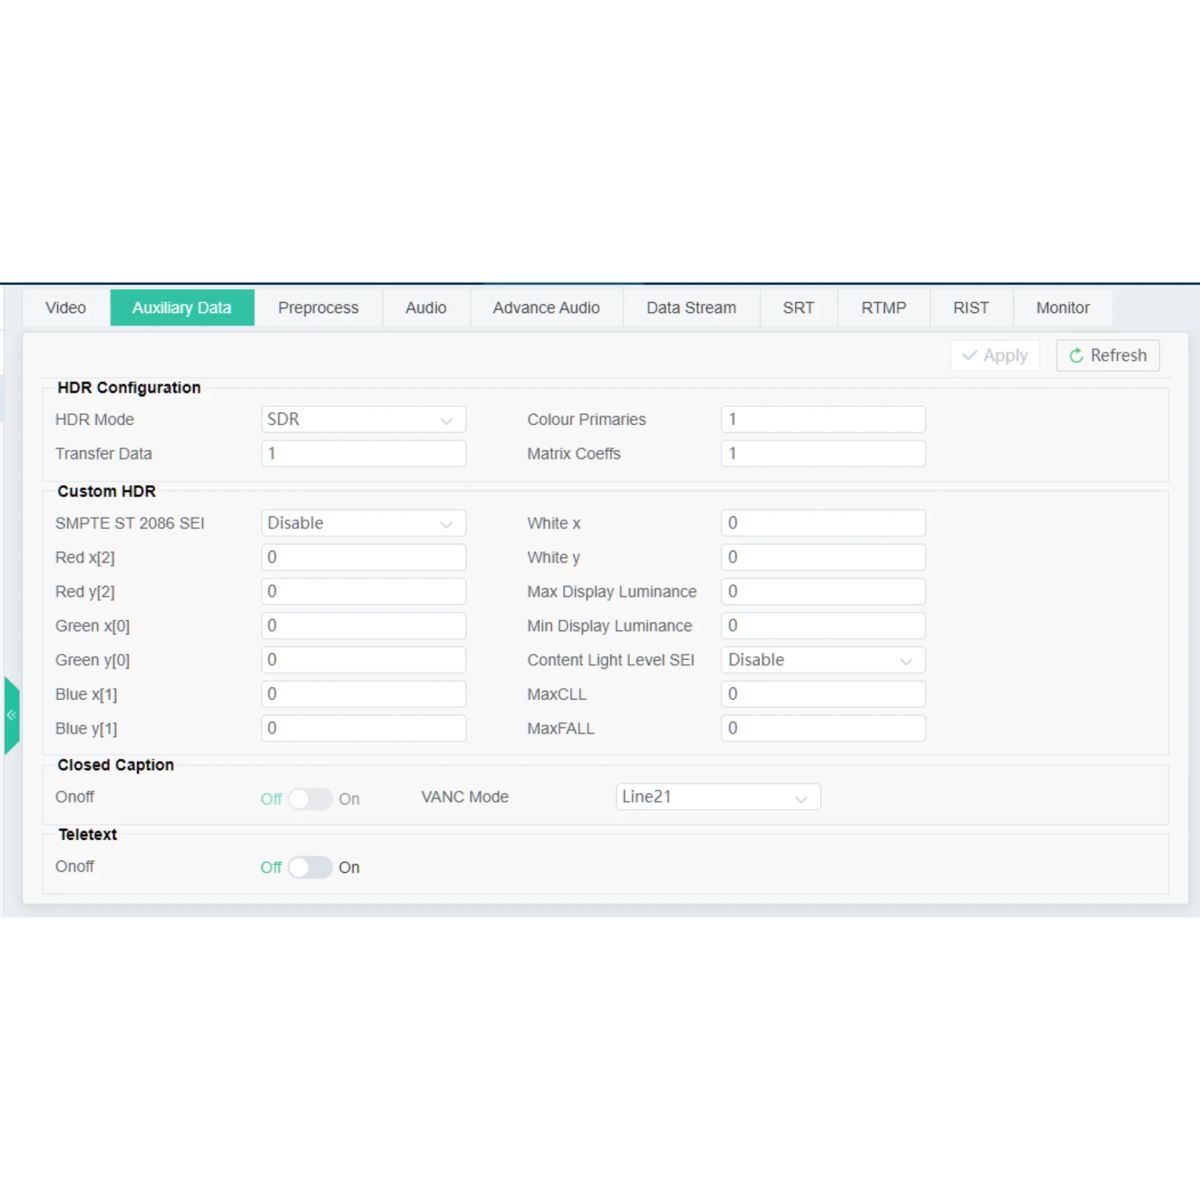This screenshot has width=1200, height=1200.
Task: Open the HDR Mode dropdown
Action: (x=363, y=420)
